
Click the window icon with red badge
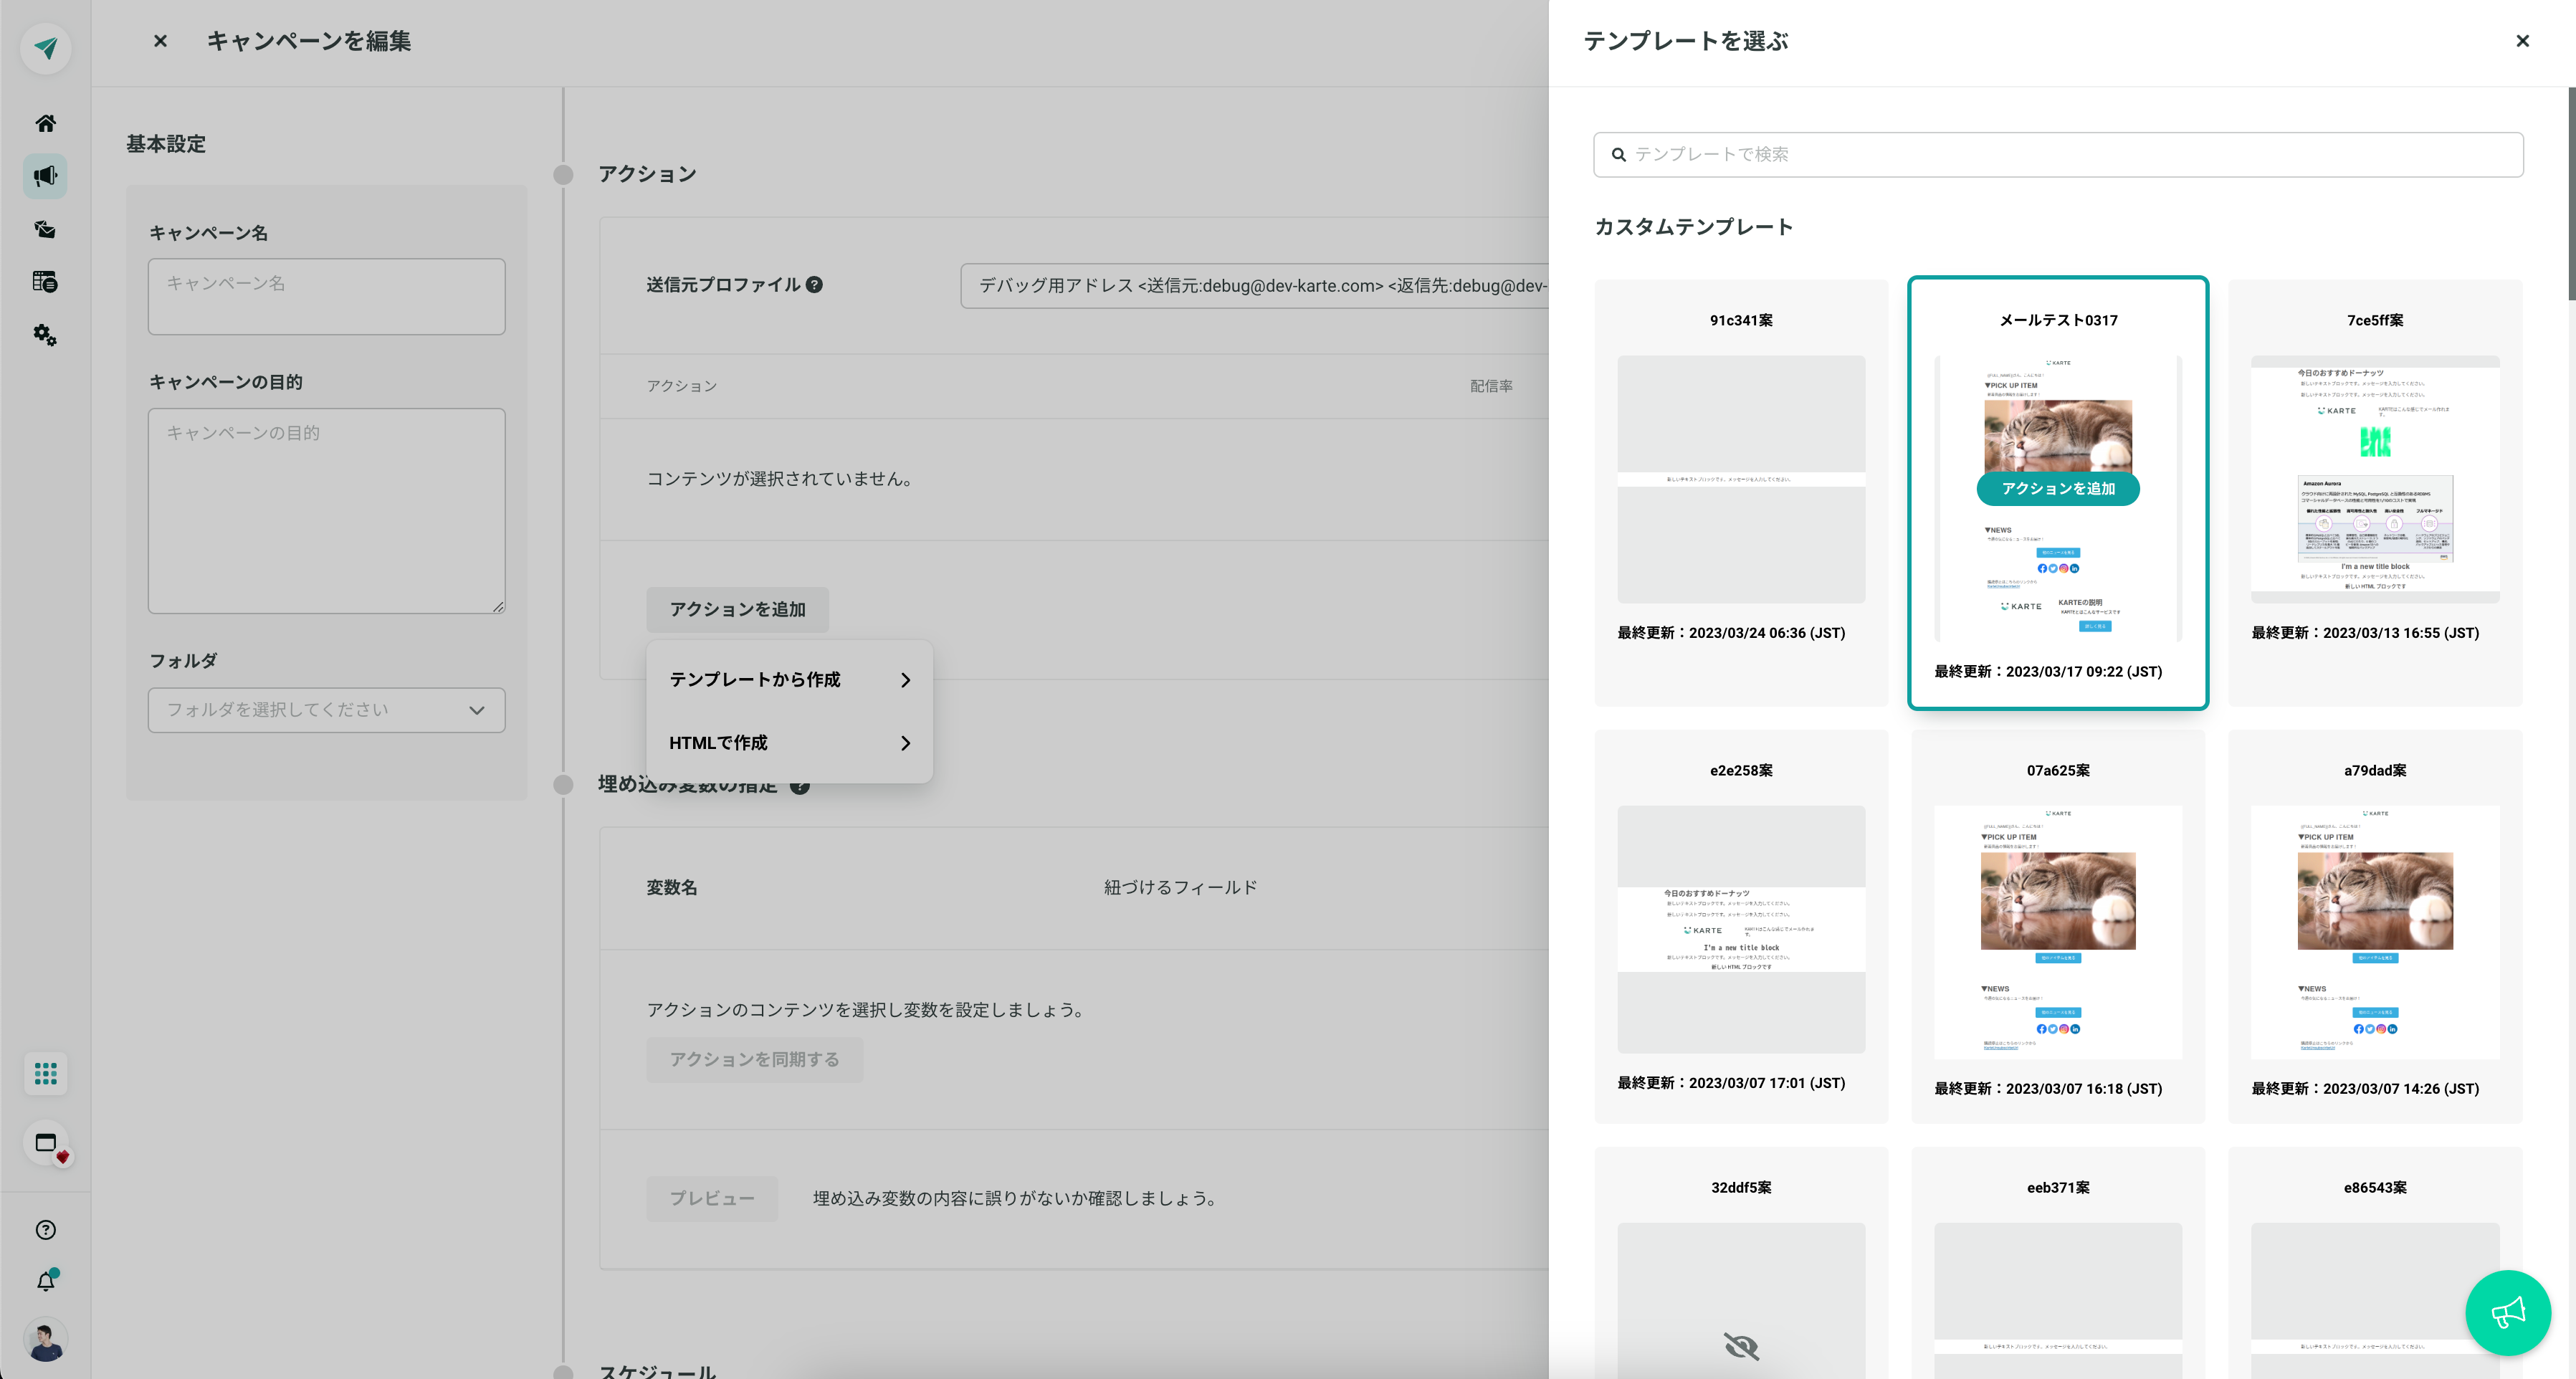click(46, 1143)
